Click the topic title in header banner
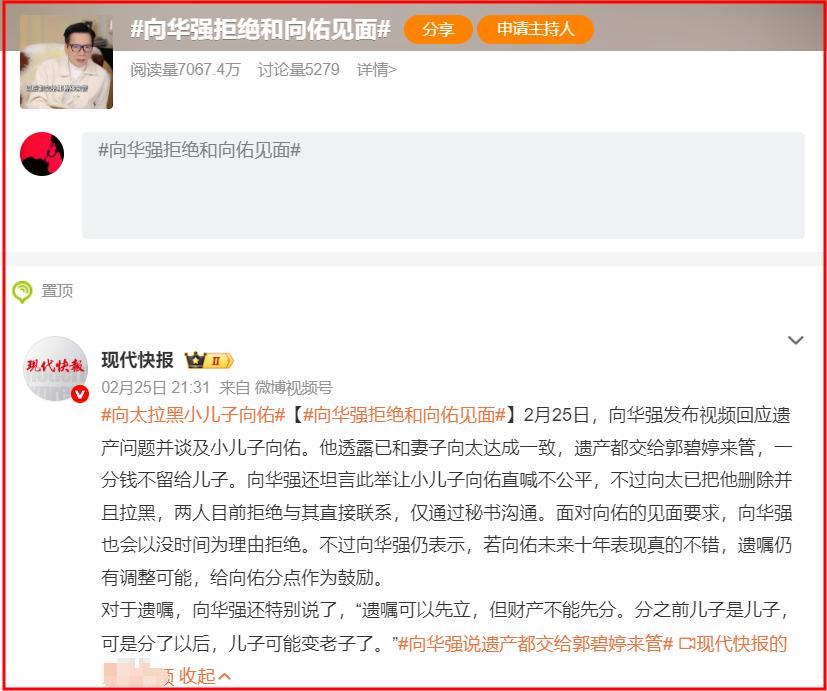Viewport: 827px width, 691px height. [x=261, y=30]
